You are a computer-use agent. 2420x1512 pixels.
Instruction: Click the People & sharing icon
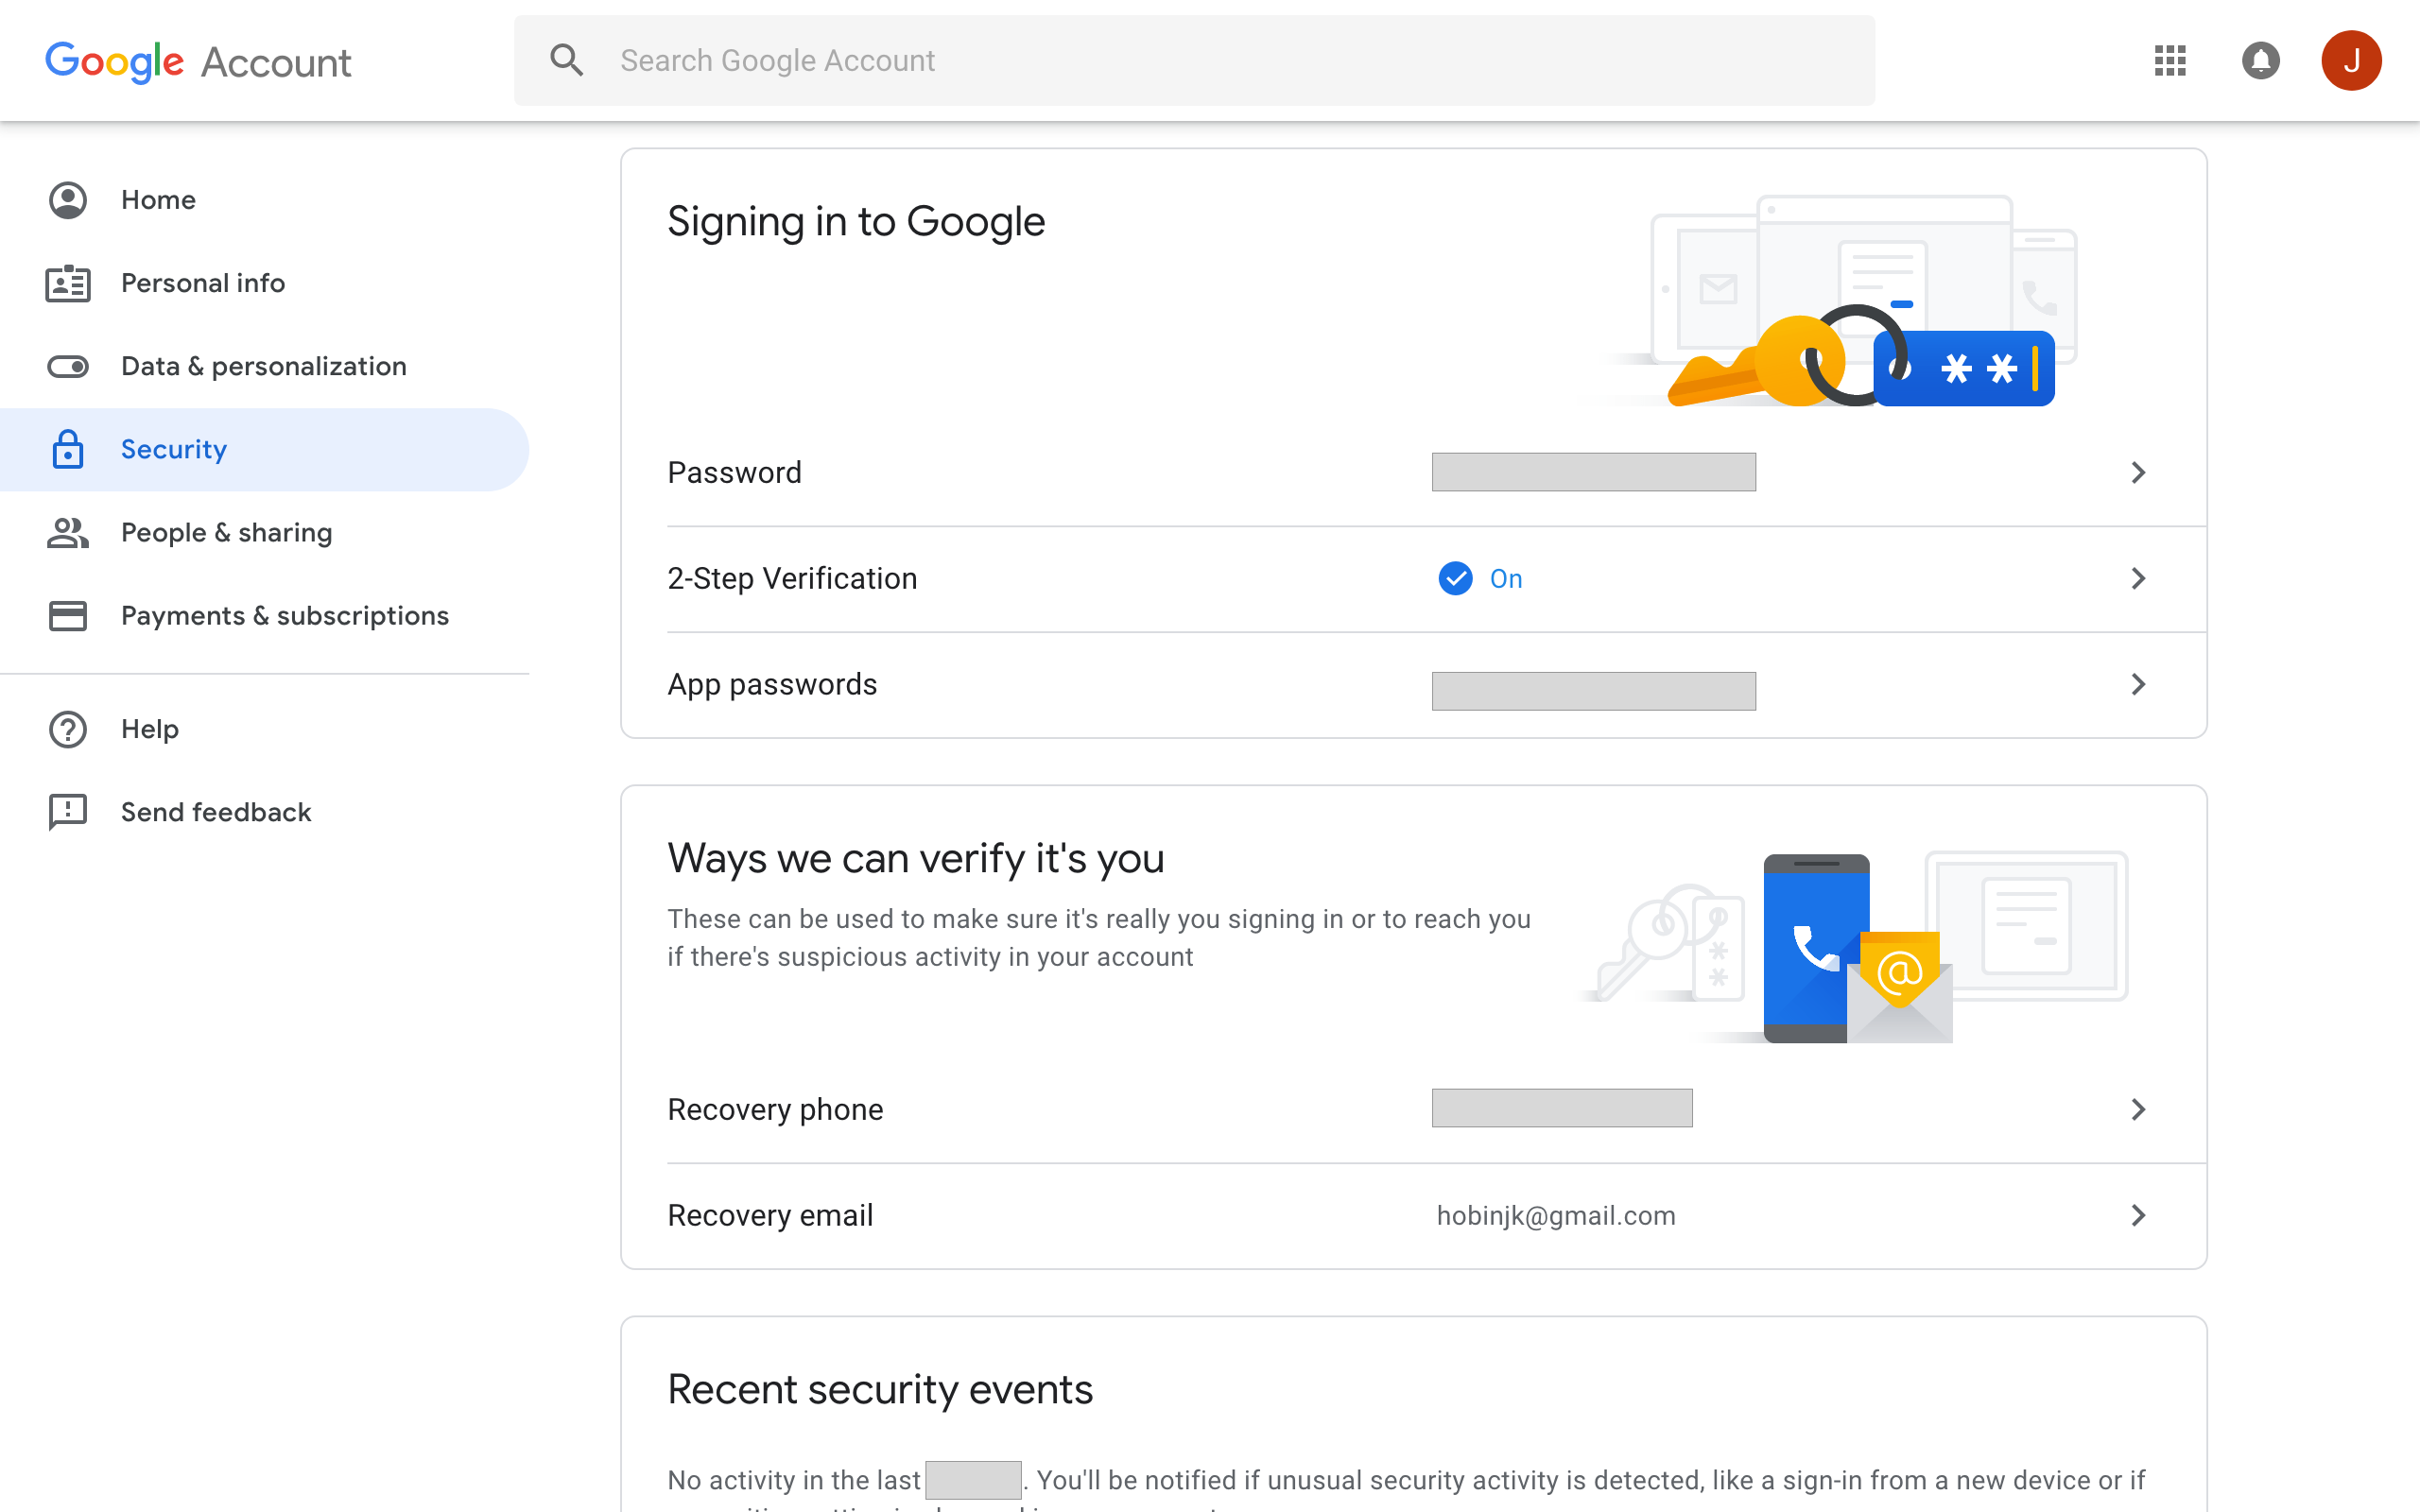point(68,533)
